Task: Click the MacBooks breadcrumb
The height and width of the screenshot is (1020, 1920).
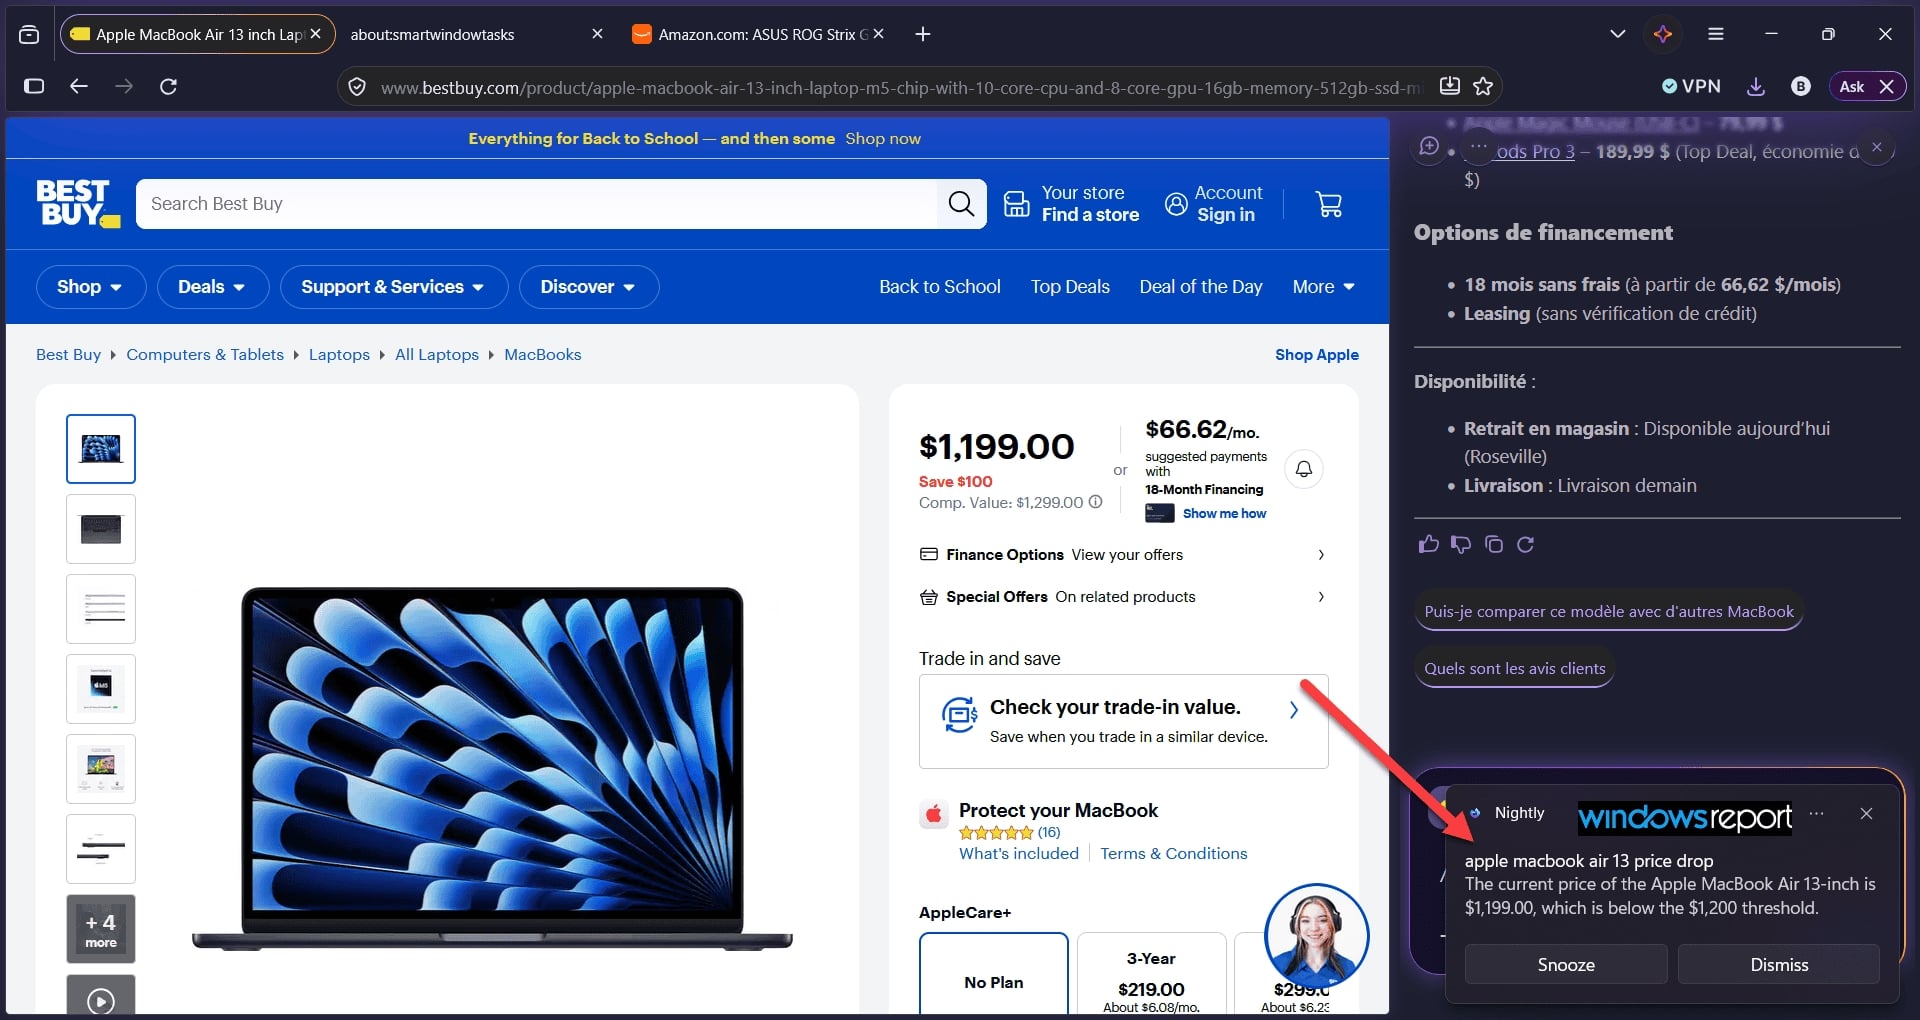Action: 542,355
